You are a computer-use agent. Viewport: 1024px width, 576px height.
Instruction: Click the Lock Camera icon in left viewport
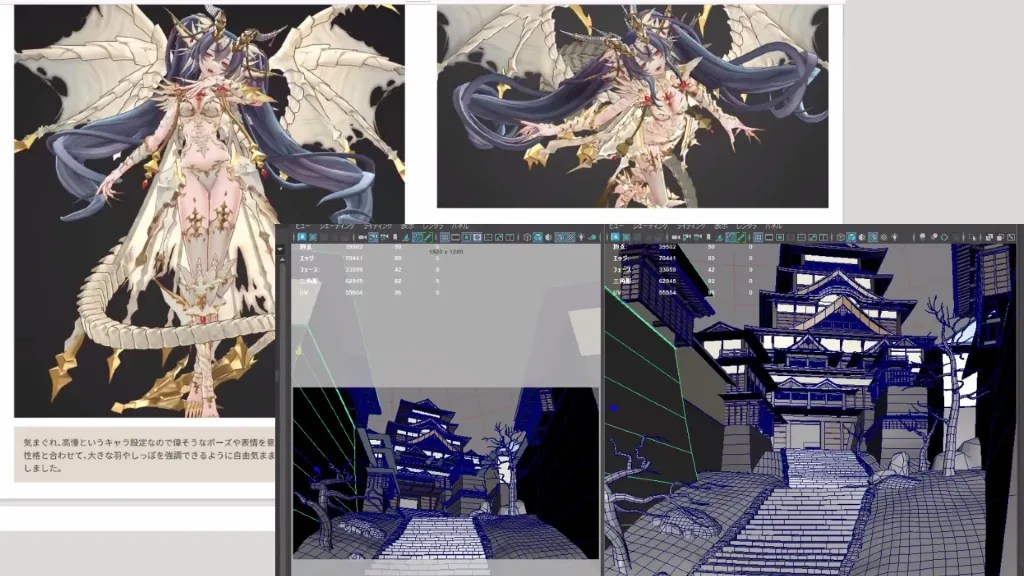[373, 237]
